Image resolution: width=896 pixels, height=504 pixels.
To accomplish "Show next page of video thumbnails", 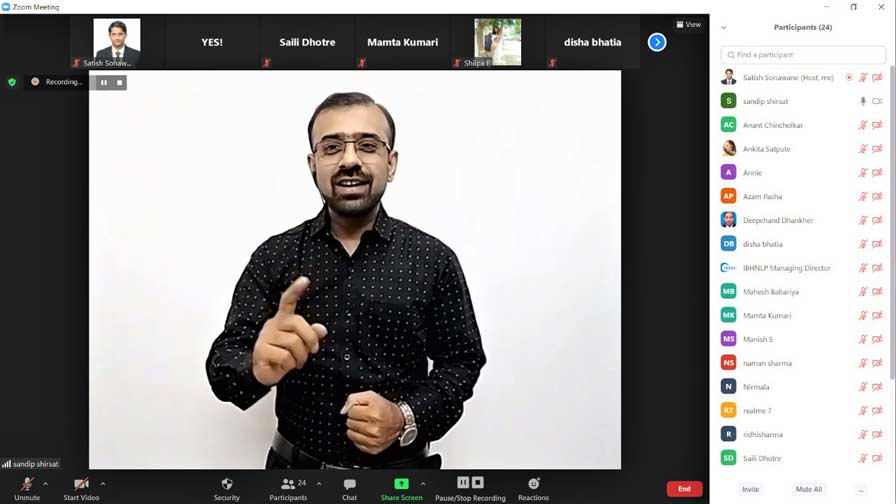I will 657,42.
